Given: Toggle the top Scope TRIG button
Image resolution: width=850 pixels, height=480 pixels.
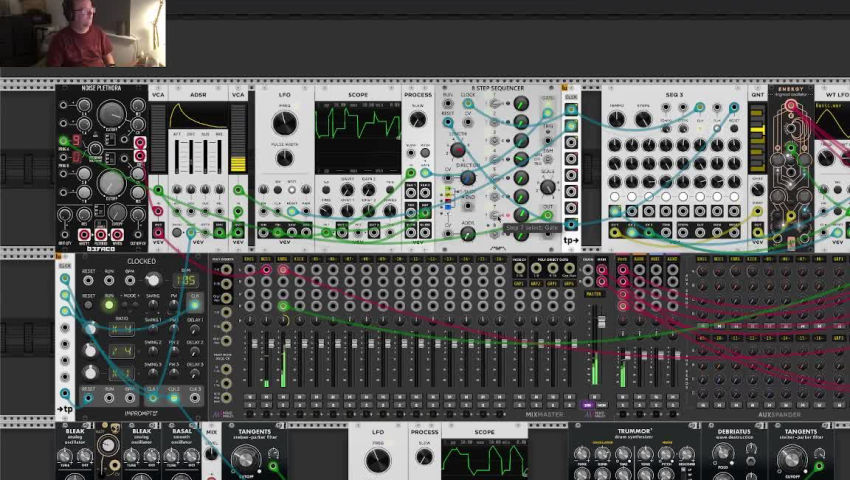Looking at the screenshot, I should coord(389,190).
